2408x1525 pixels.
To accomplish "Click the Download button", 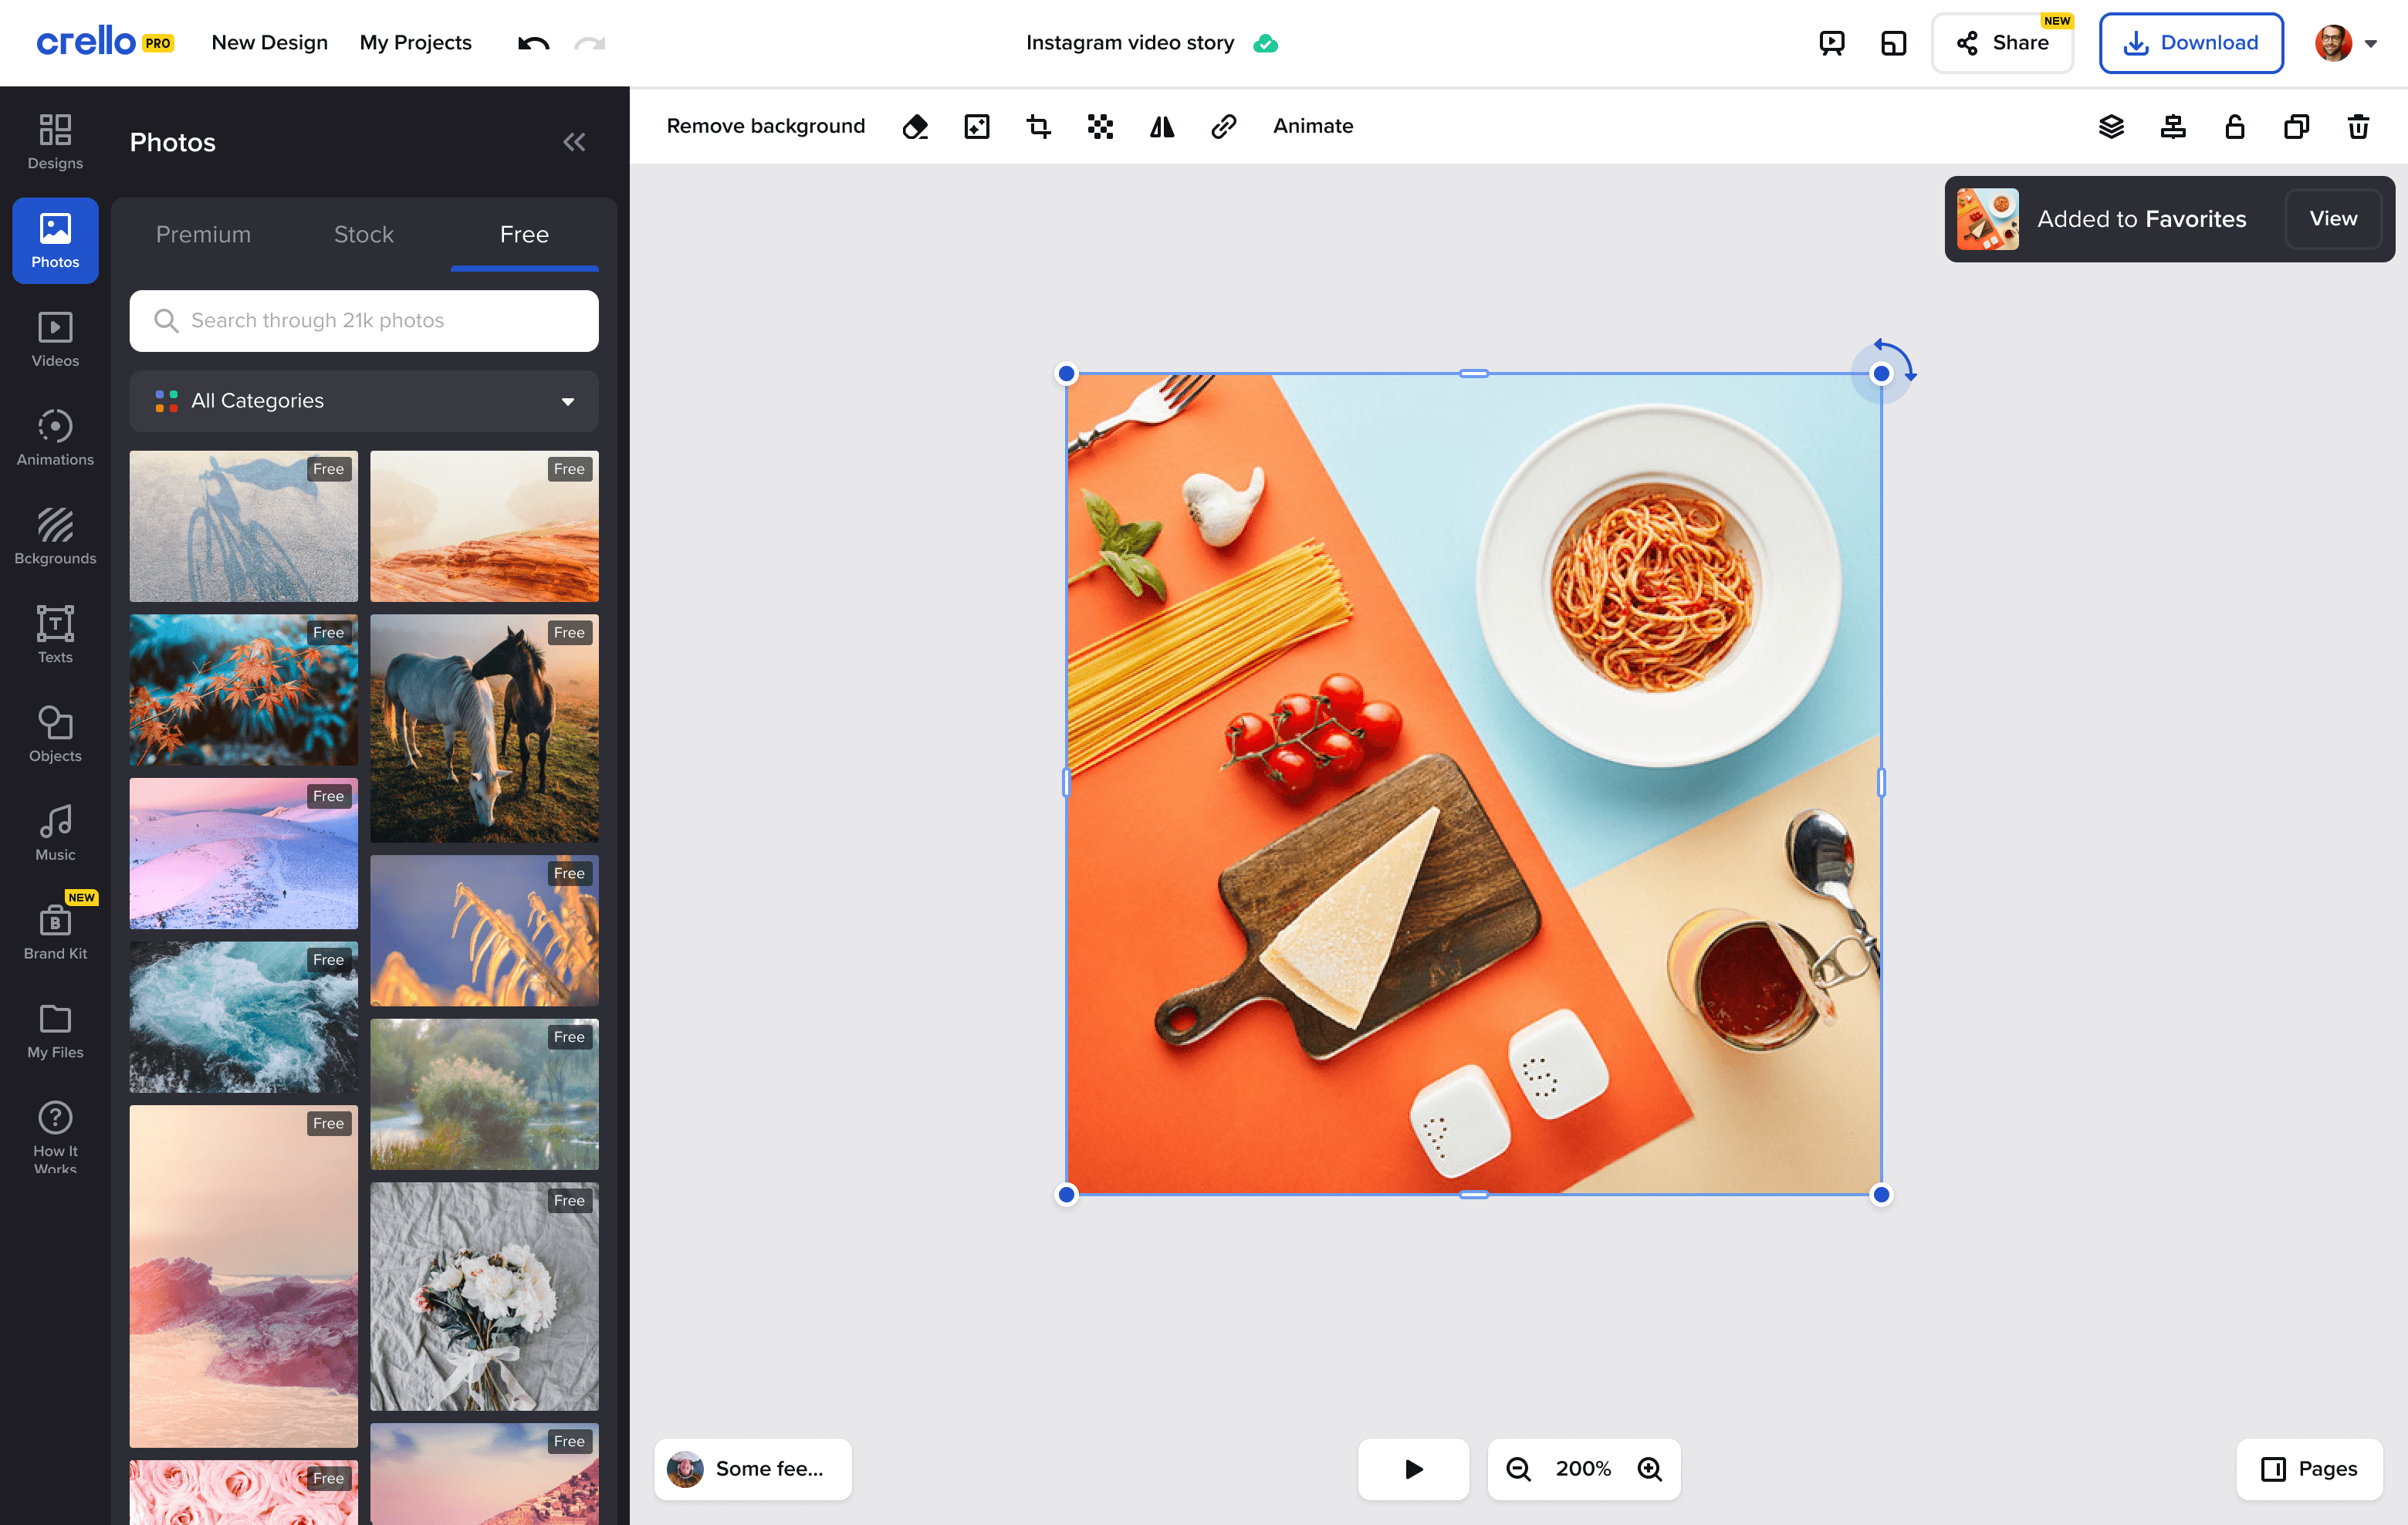I will pos(2190,43).
